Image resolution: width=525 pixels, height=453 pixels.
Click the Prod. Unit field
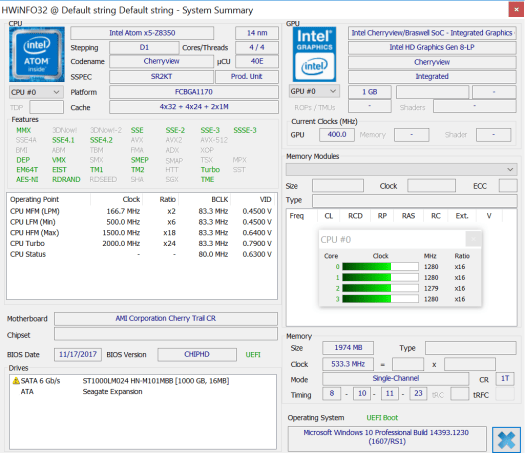(247, 77)
